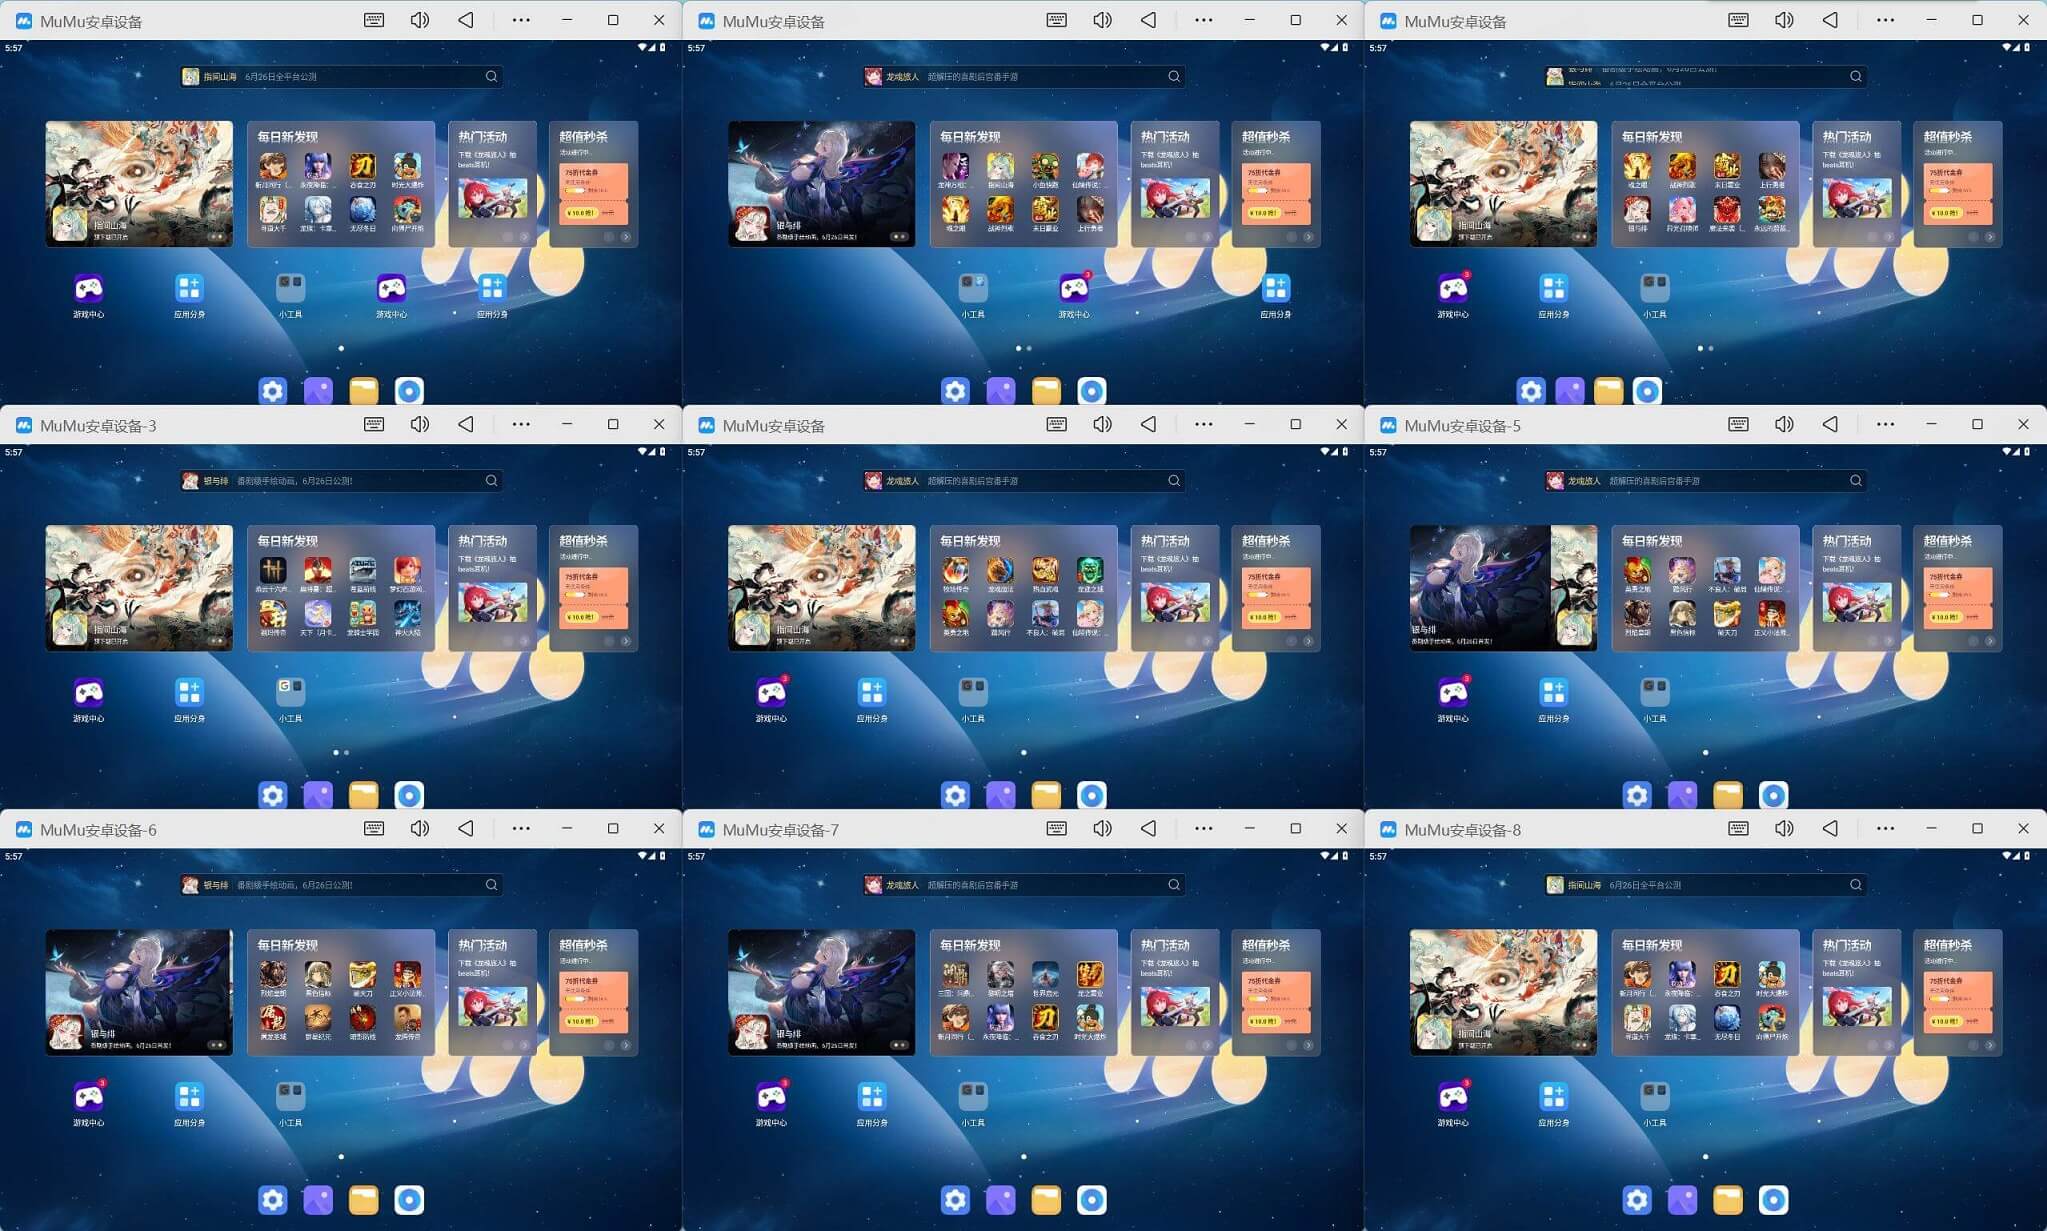Open 热门活动 card in MuMu安卓设备-8

click(x=1856, y=992)
